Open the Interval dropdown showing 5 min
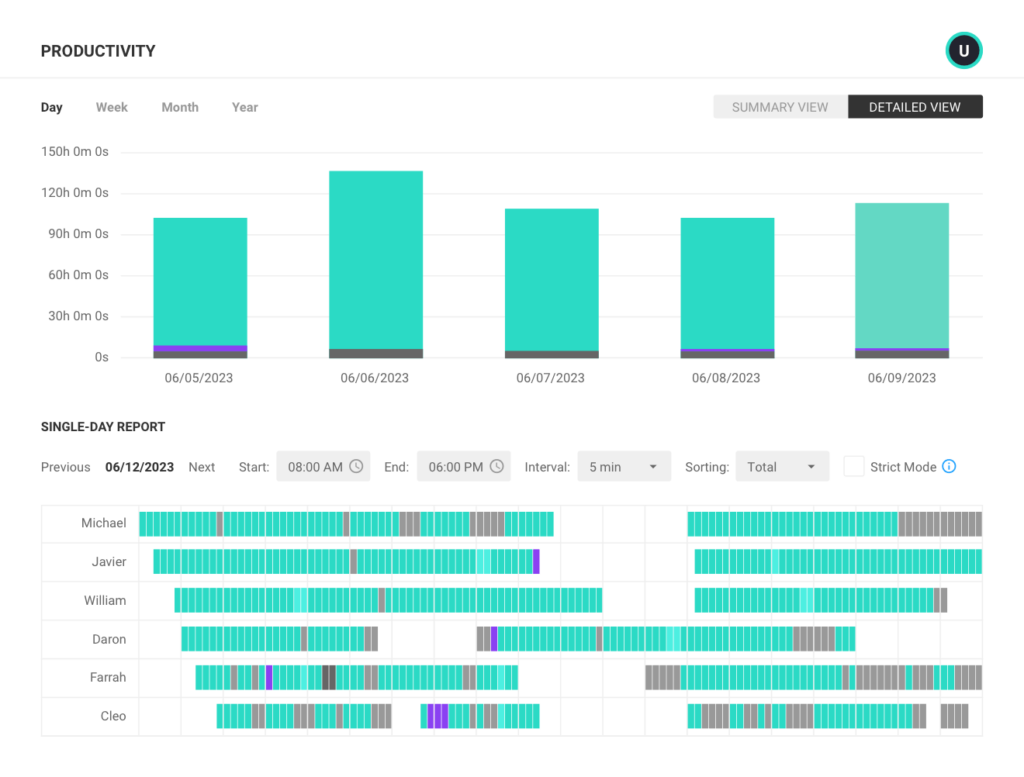The width and height of the screenshot is (1024, 777). (624, 466)
